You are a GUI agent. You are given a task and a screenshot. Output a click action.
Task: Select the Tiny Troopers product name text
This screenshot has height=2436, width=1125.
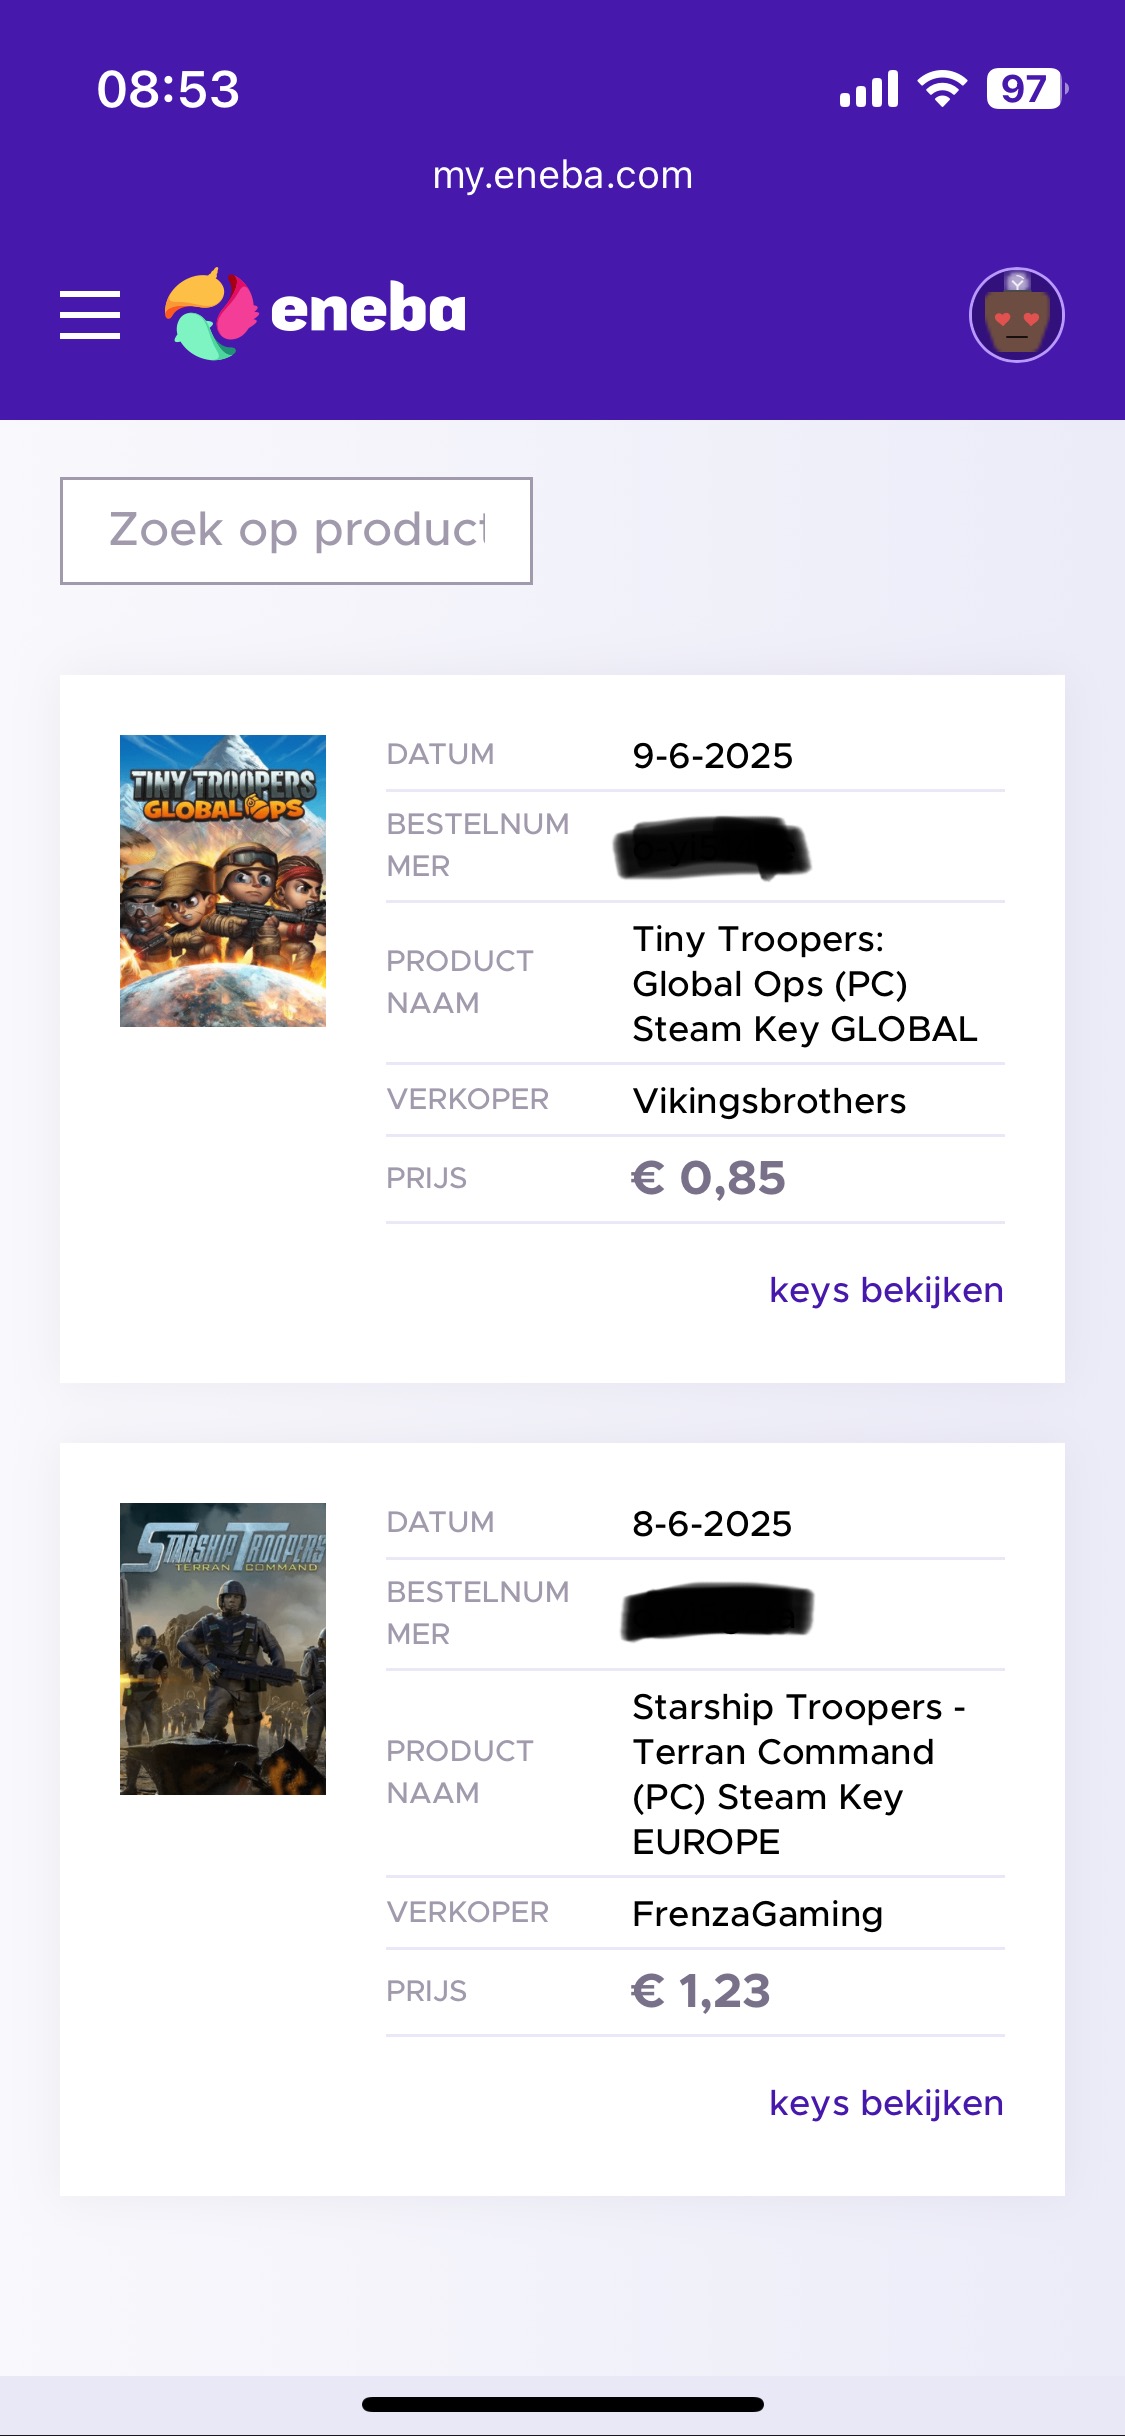[x=805, y=984]
